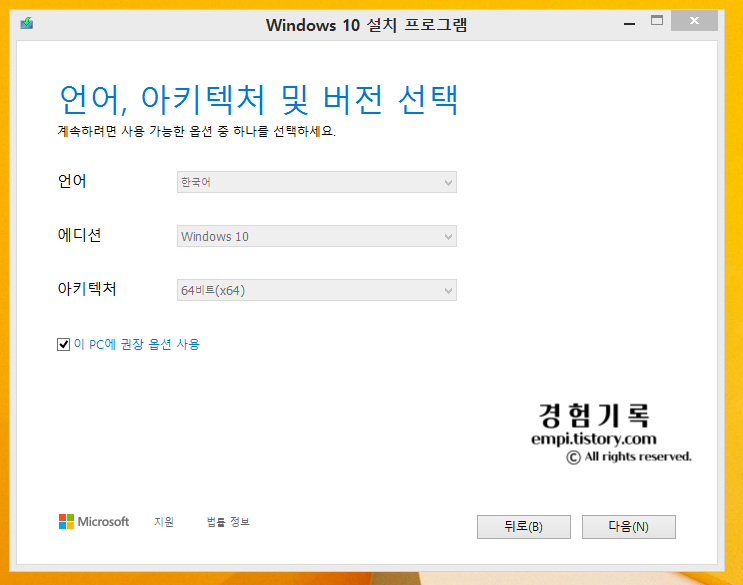Click the Microsoft logo
The image size is (743, 585).
[94, 522]
